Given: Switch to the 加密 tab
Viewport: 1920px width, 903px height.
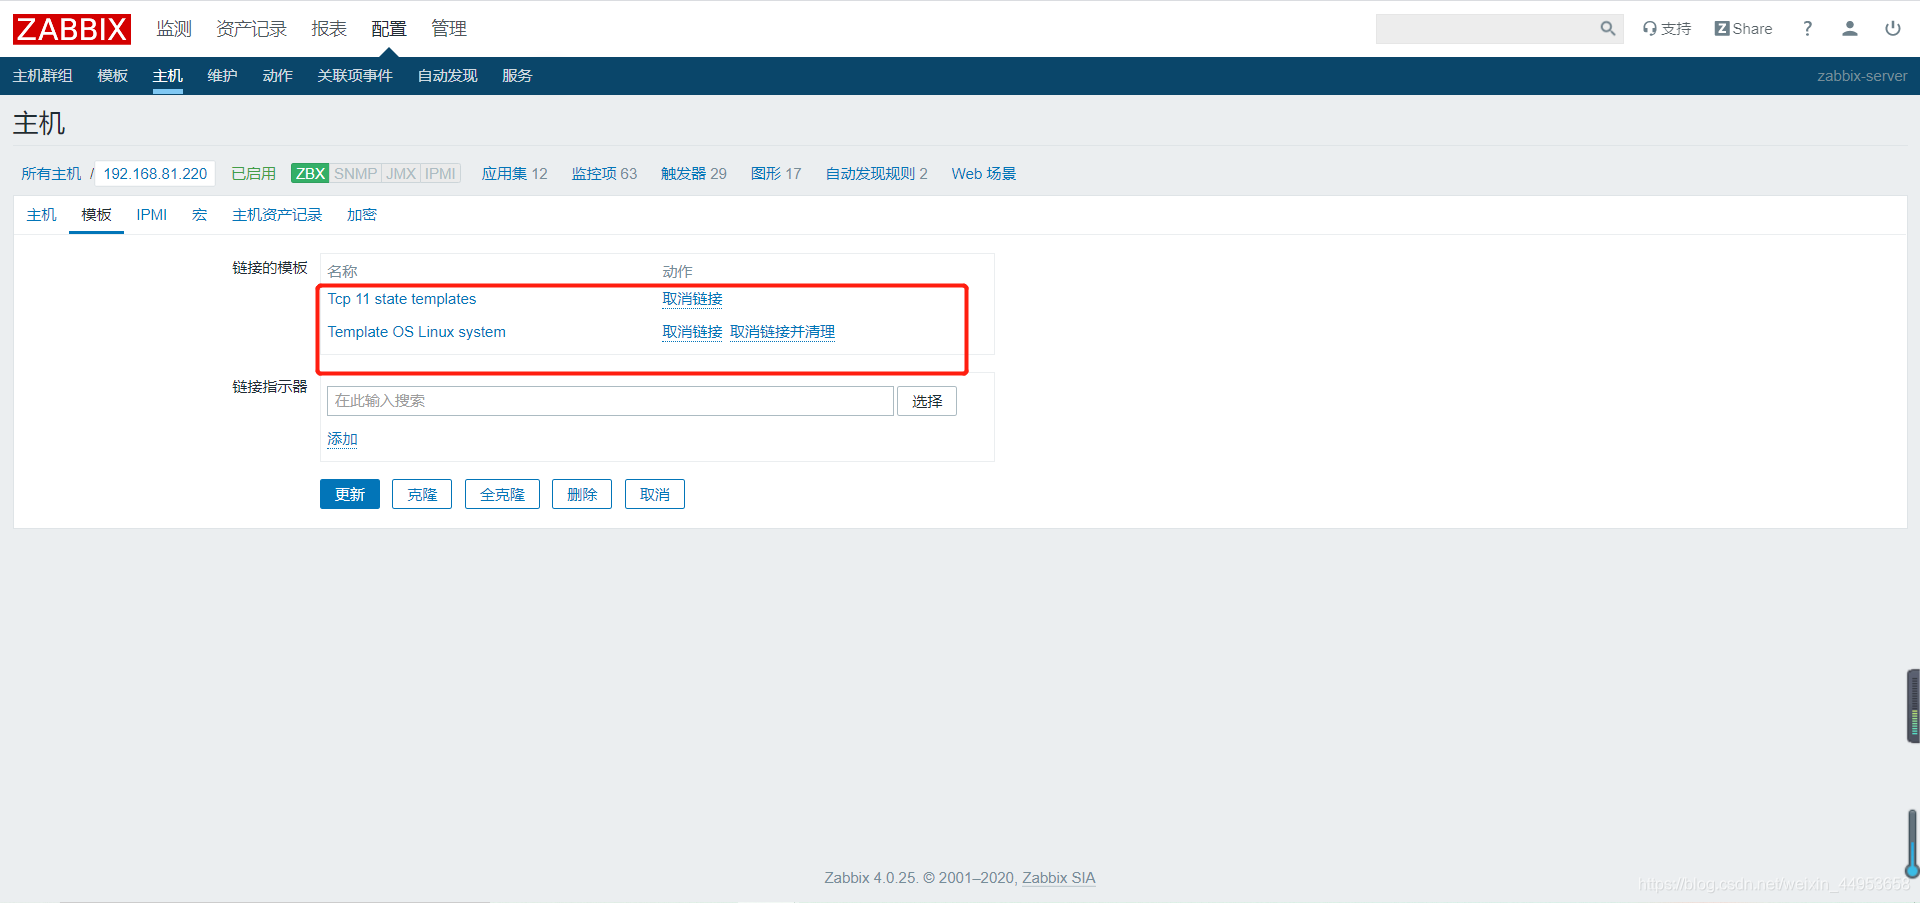Looking at the screenshot, I should click(362, 215).
